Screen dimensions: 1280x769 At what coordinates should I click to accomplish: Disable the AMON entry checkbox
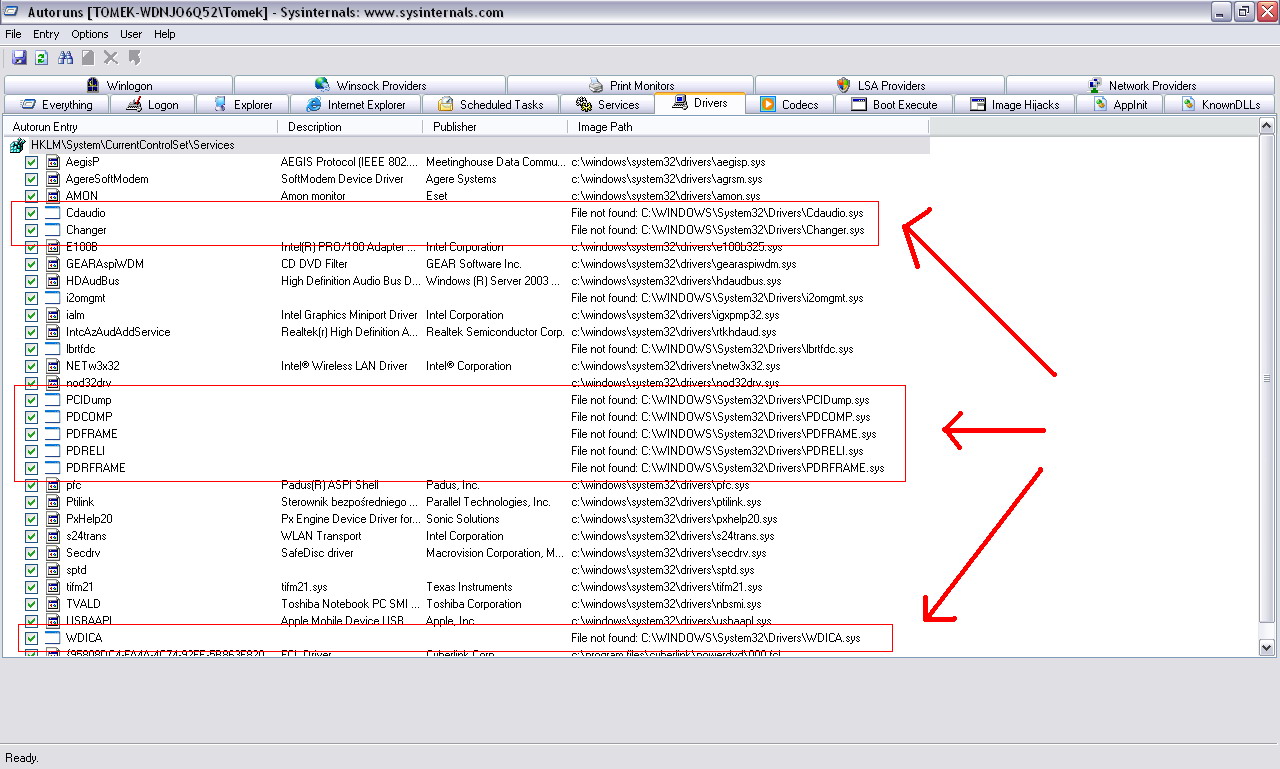(32, 196)
